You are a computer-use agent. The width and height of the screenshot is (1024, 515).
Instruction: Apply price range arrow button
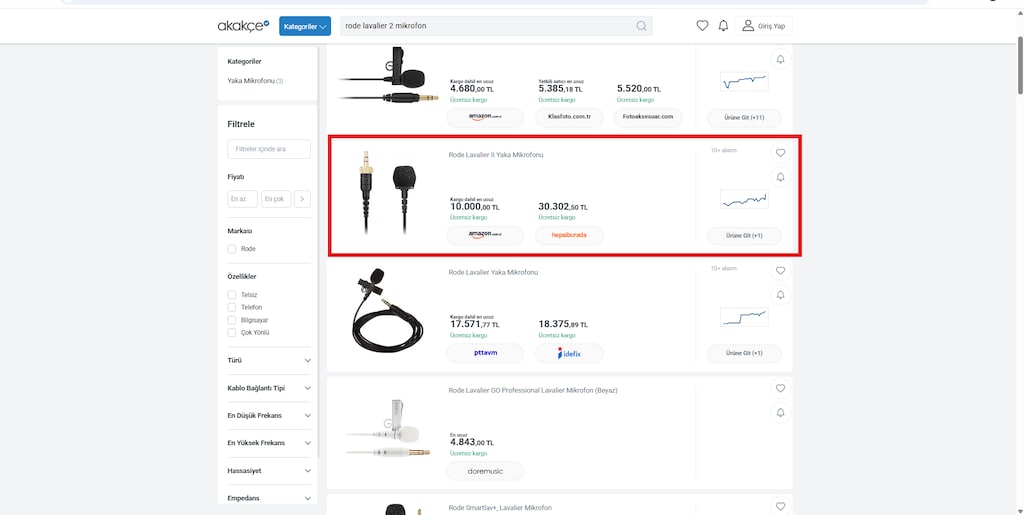(x=302, y=199)
